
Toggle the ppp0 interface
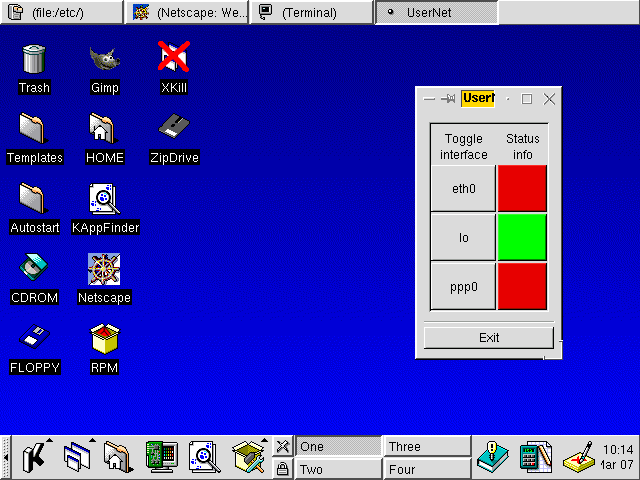coord(463,286)
